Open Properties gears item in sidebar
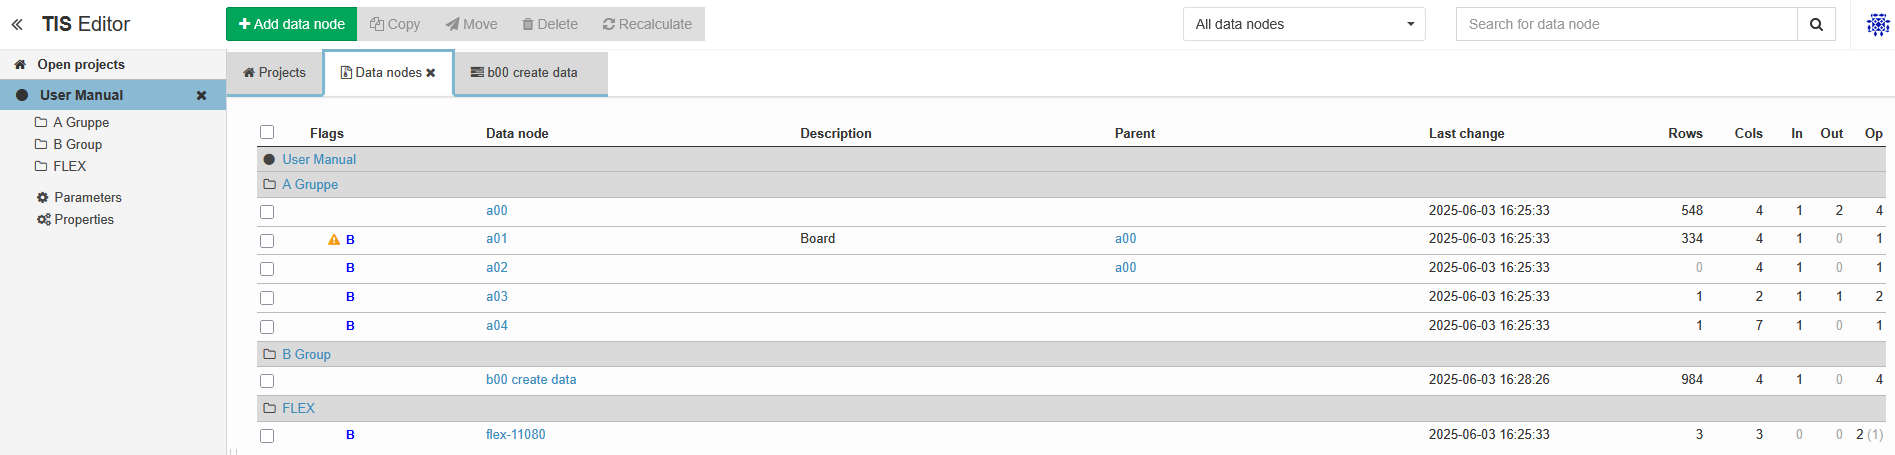 coord(75,219)
